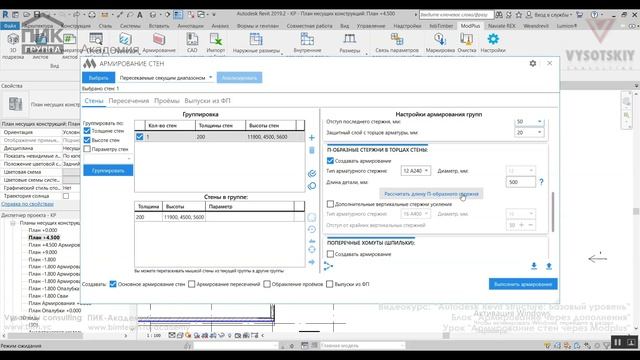This screenshot has width=640, height=360.
Task: Enable Армирование пересечений checkbox
Action: (x=191, y=284)
